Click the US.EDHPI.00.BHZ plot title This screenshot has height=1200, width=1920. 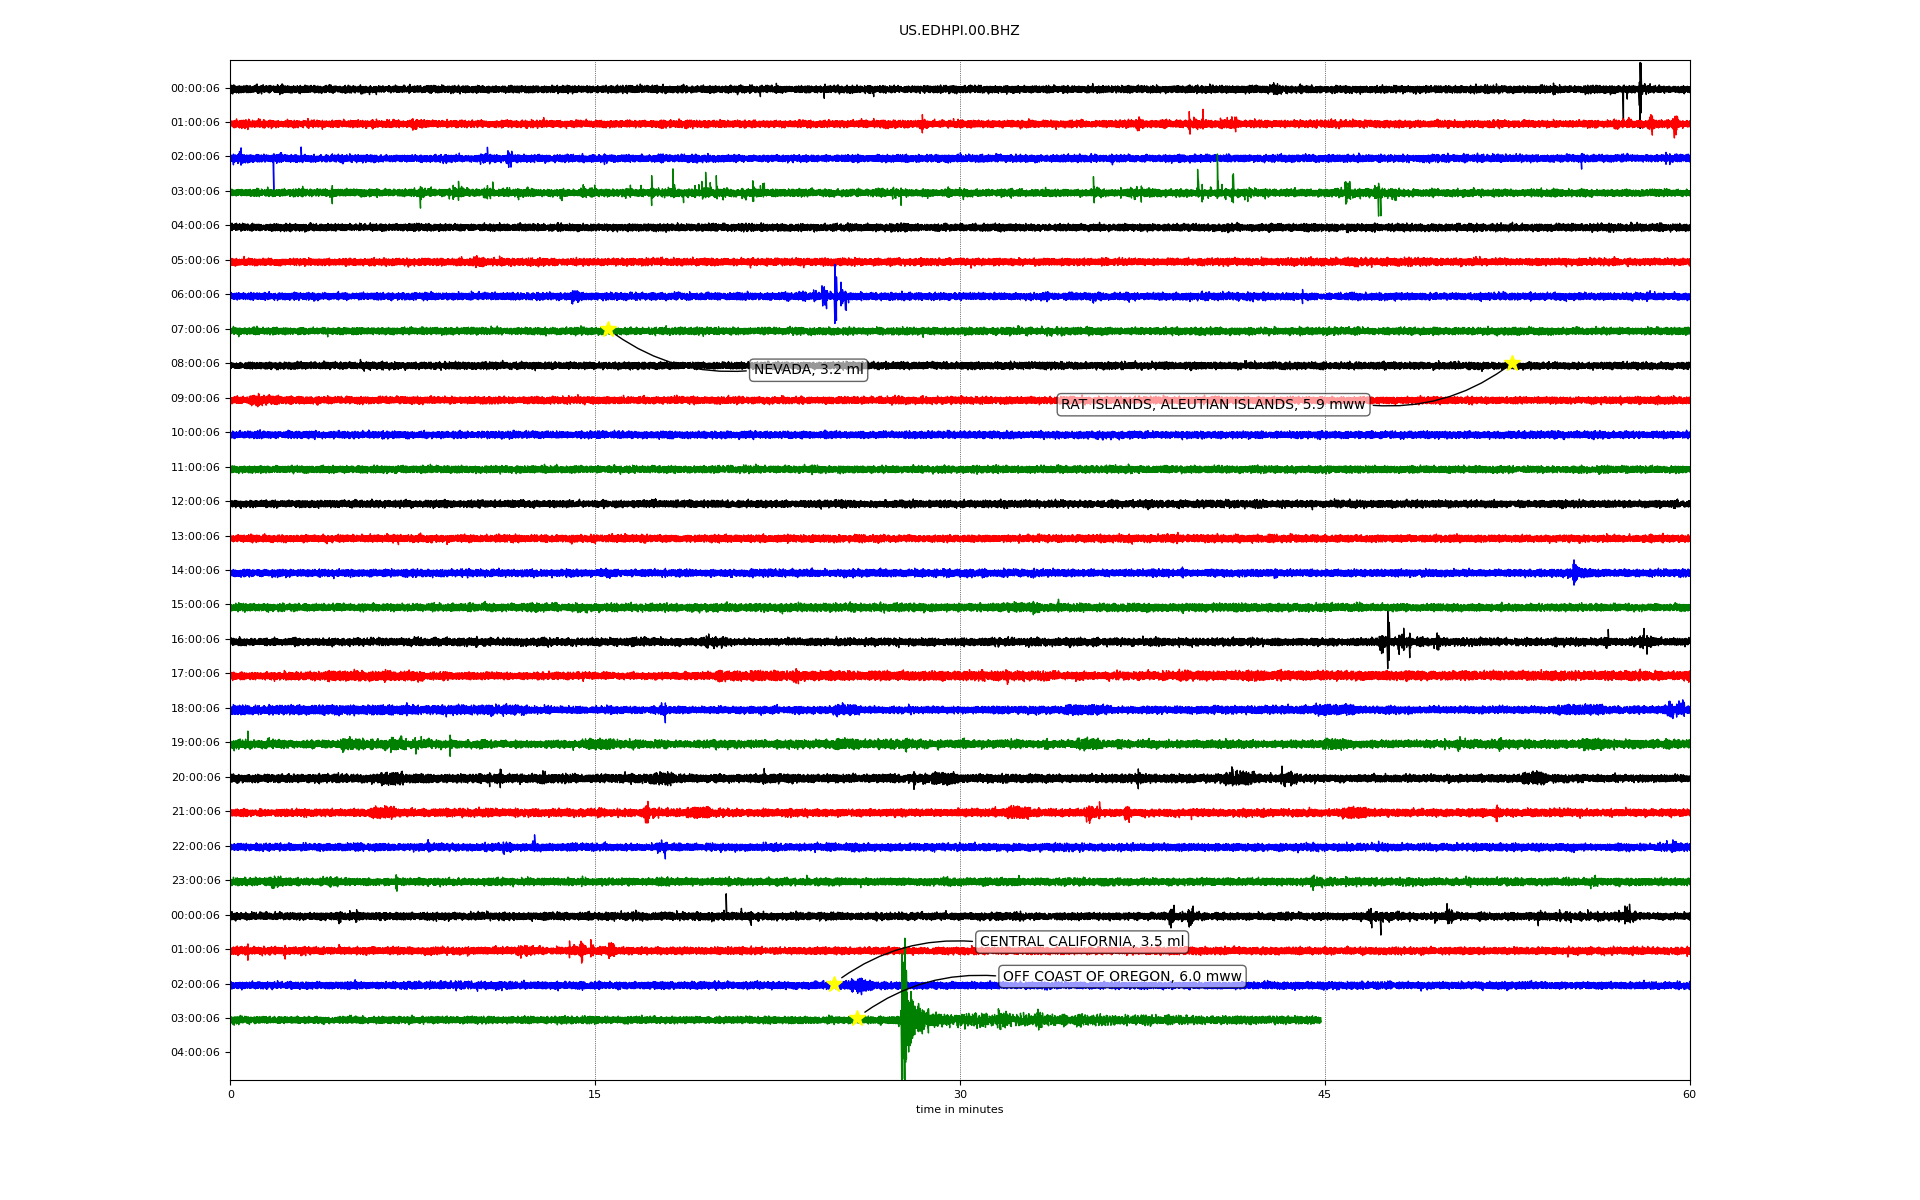[958, 31]
